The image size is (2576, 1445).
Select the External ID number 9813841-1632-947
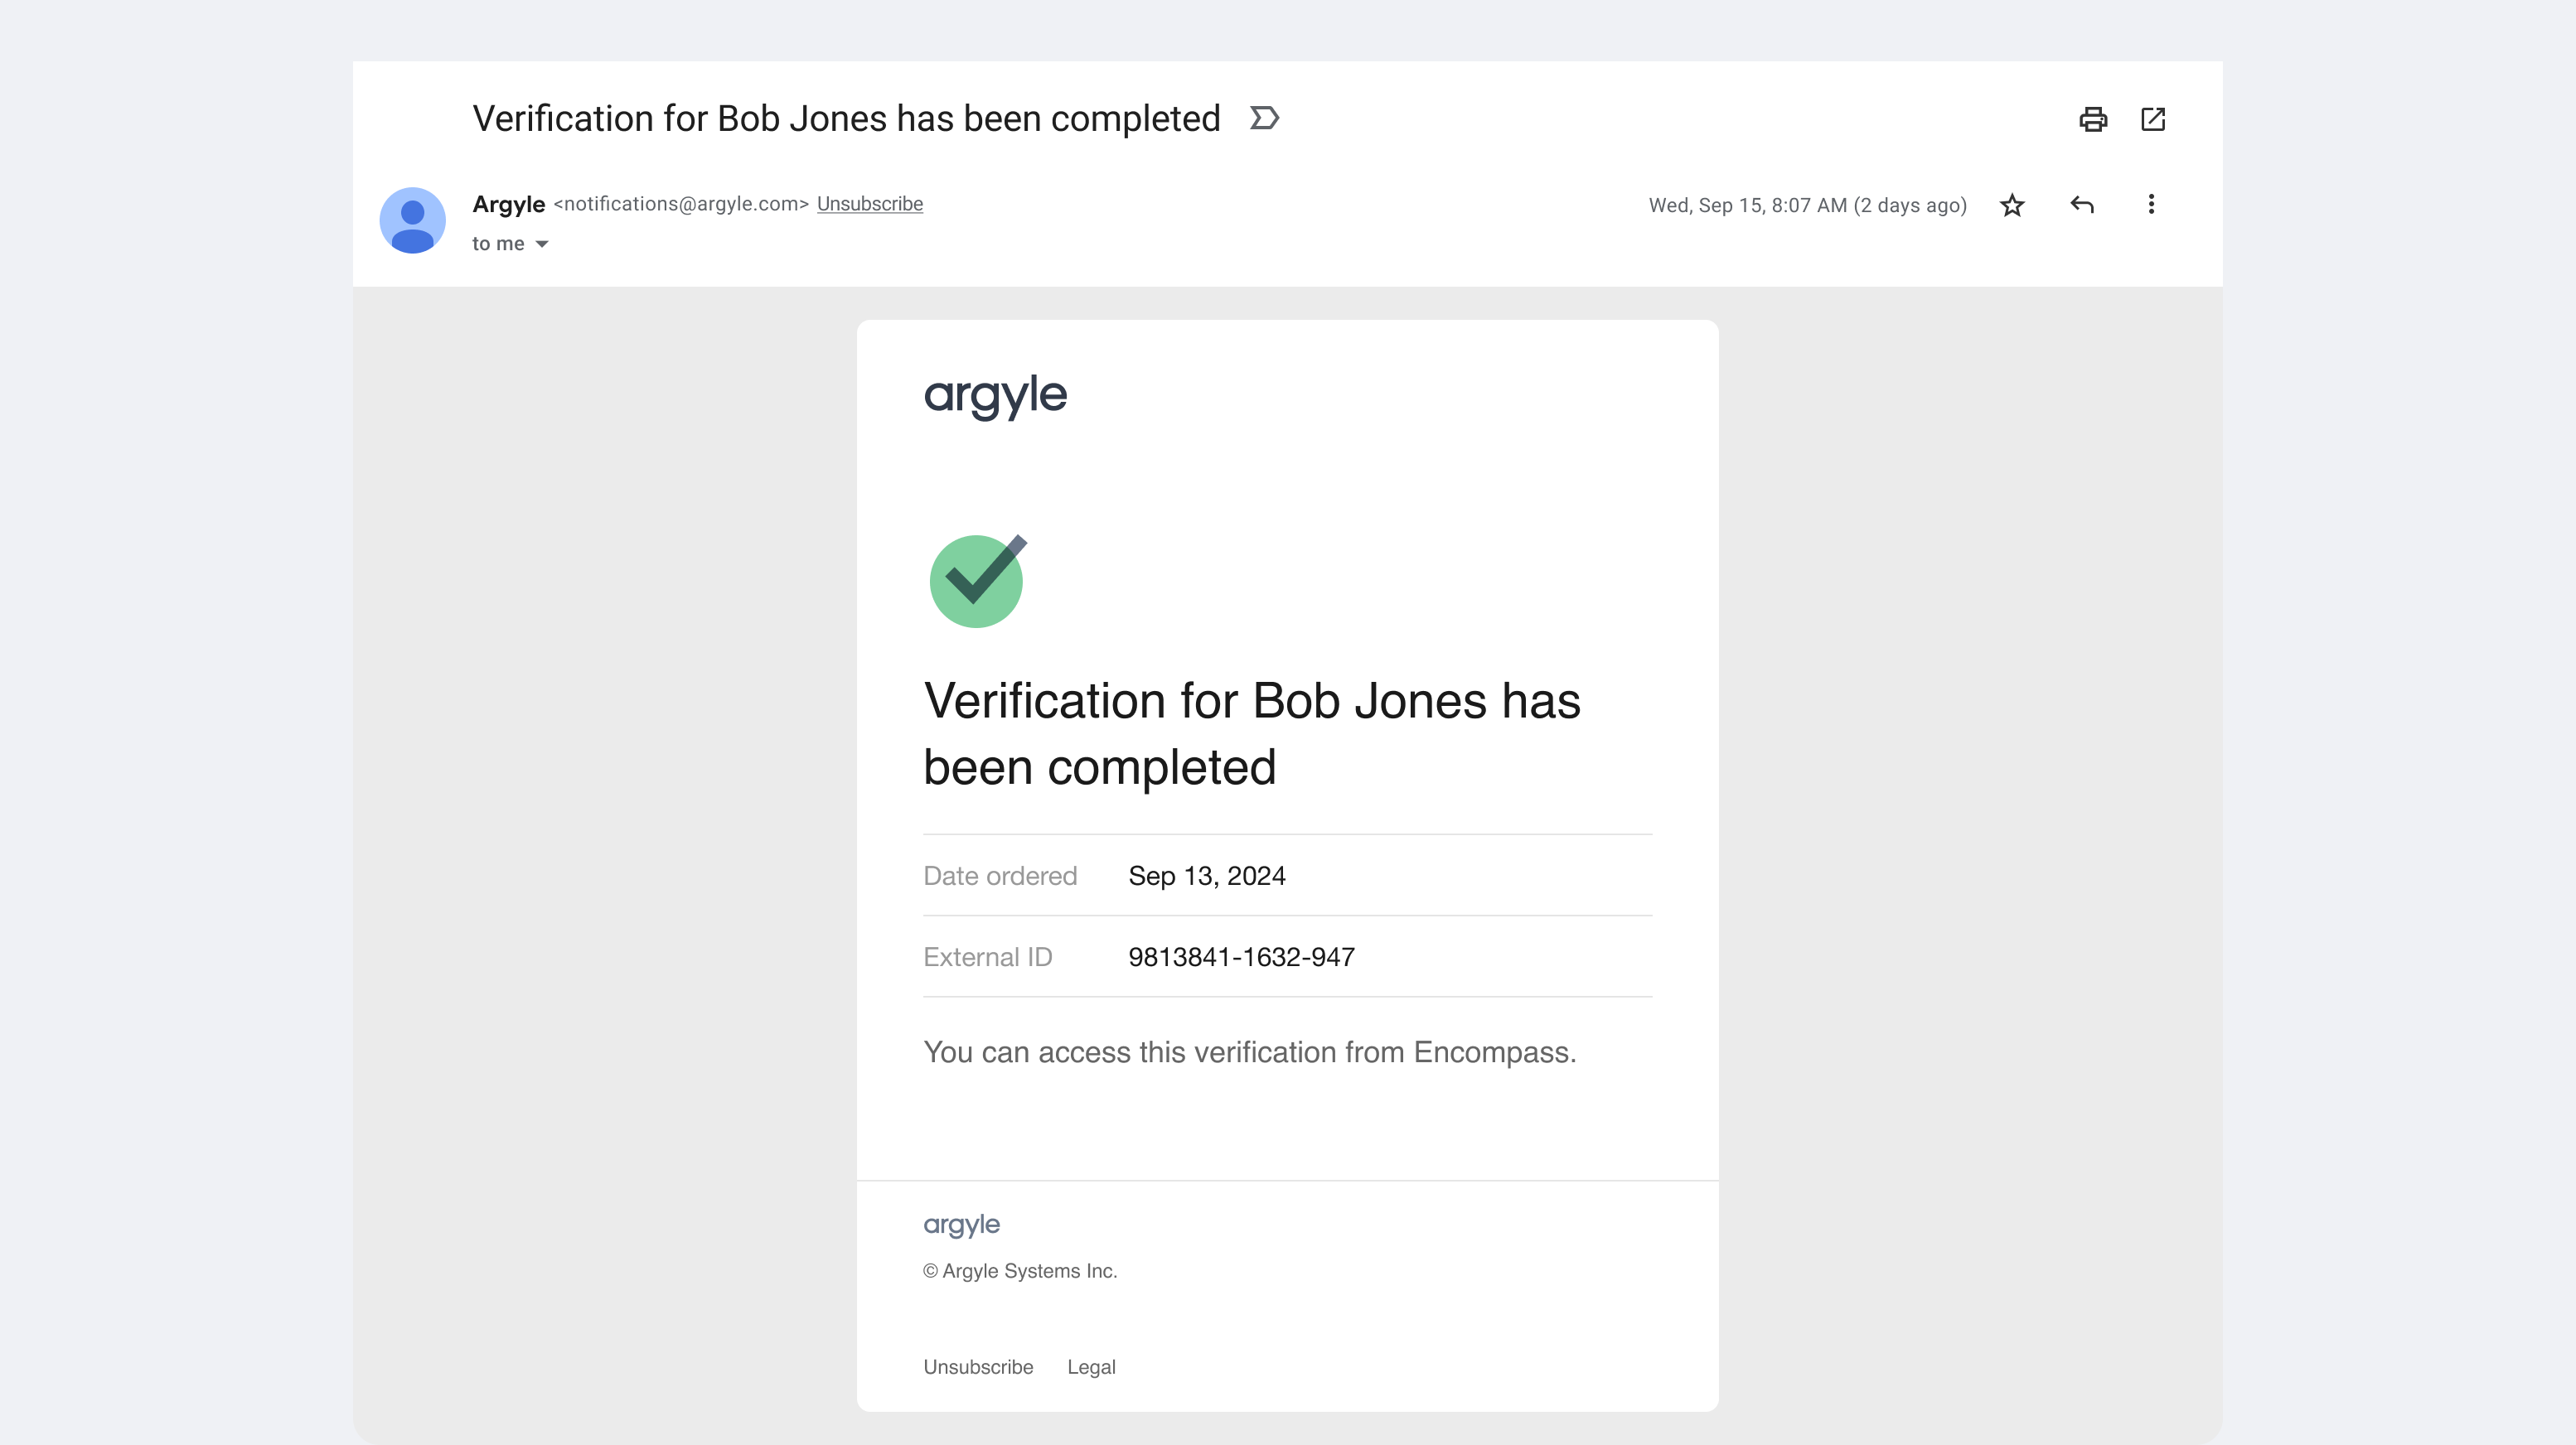tap(1241, 957)
